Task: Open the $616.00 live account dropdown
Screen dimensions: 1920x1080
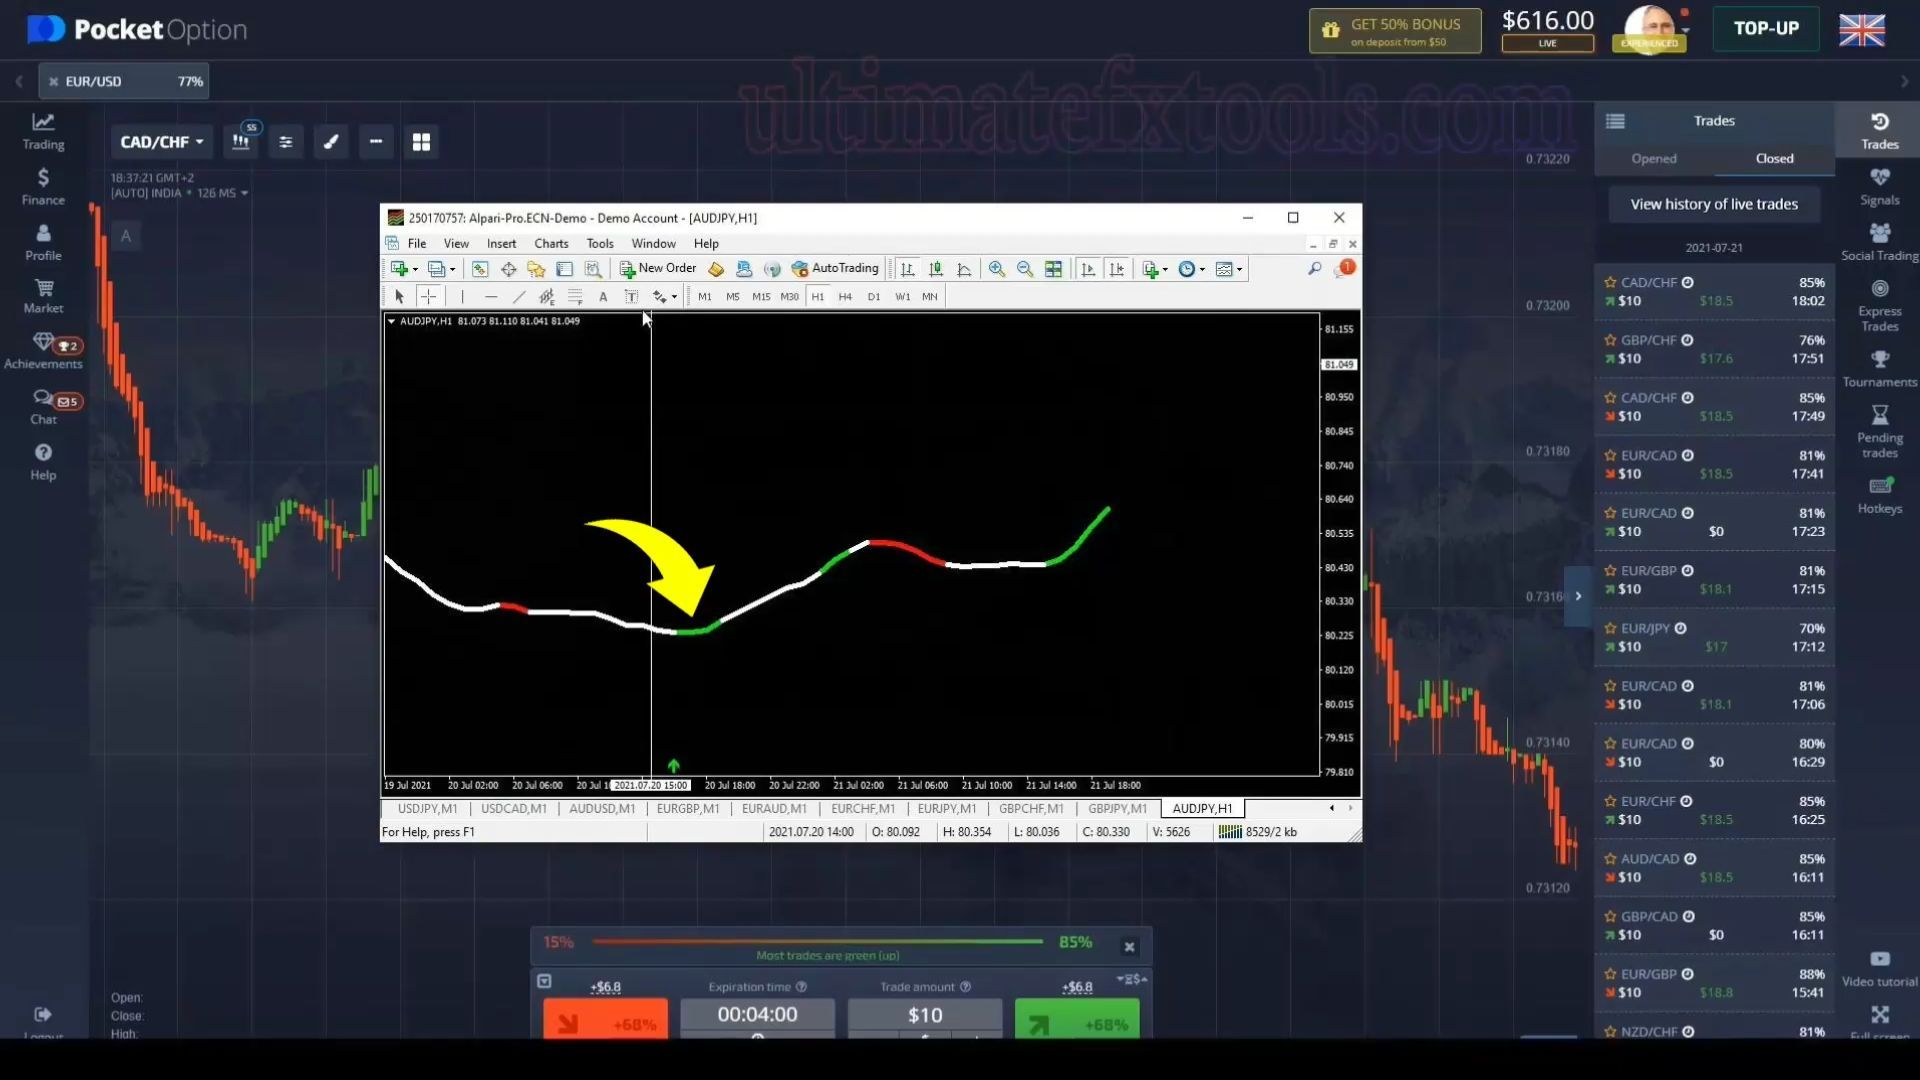Action: pos(1548,29)
